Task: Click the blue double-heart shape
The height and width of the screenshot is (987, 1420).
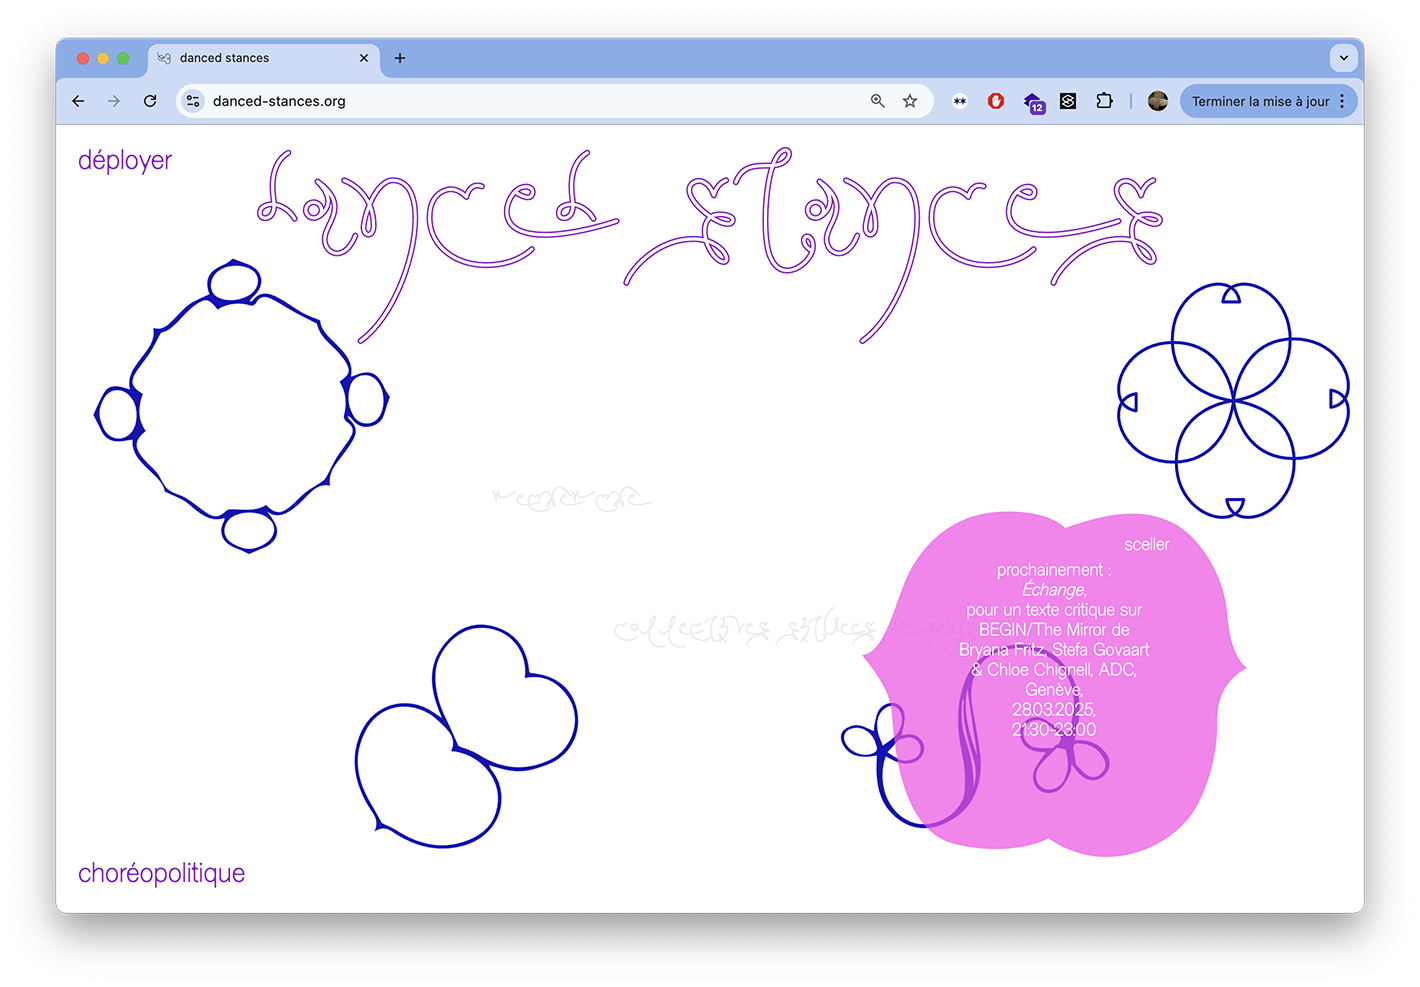Action: (467, 737)
